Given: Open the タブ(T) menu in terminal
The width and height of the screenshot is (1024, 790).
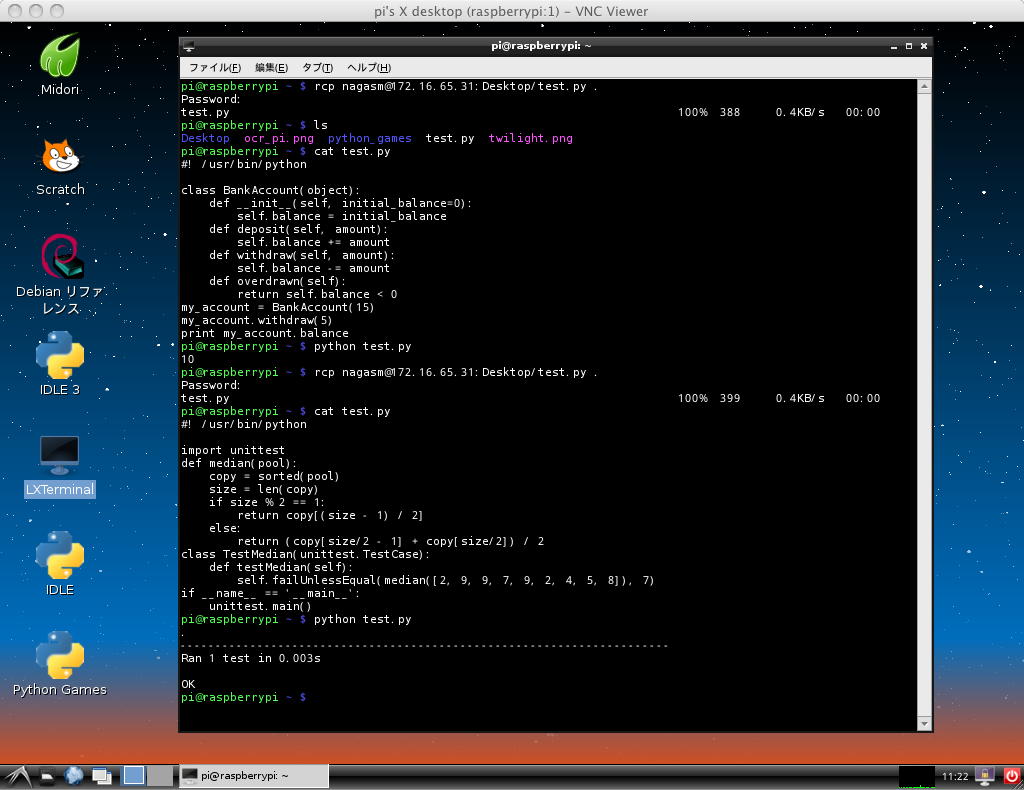Looking at the screenshot, I should (317, 68).
